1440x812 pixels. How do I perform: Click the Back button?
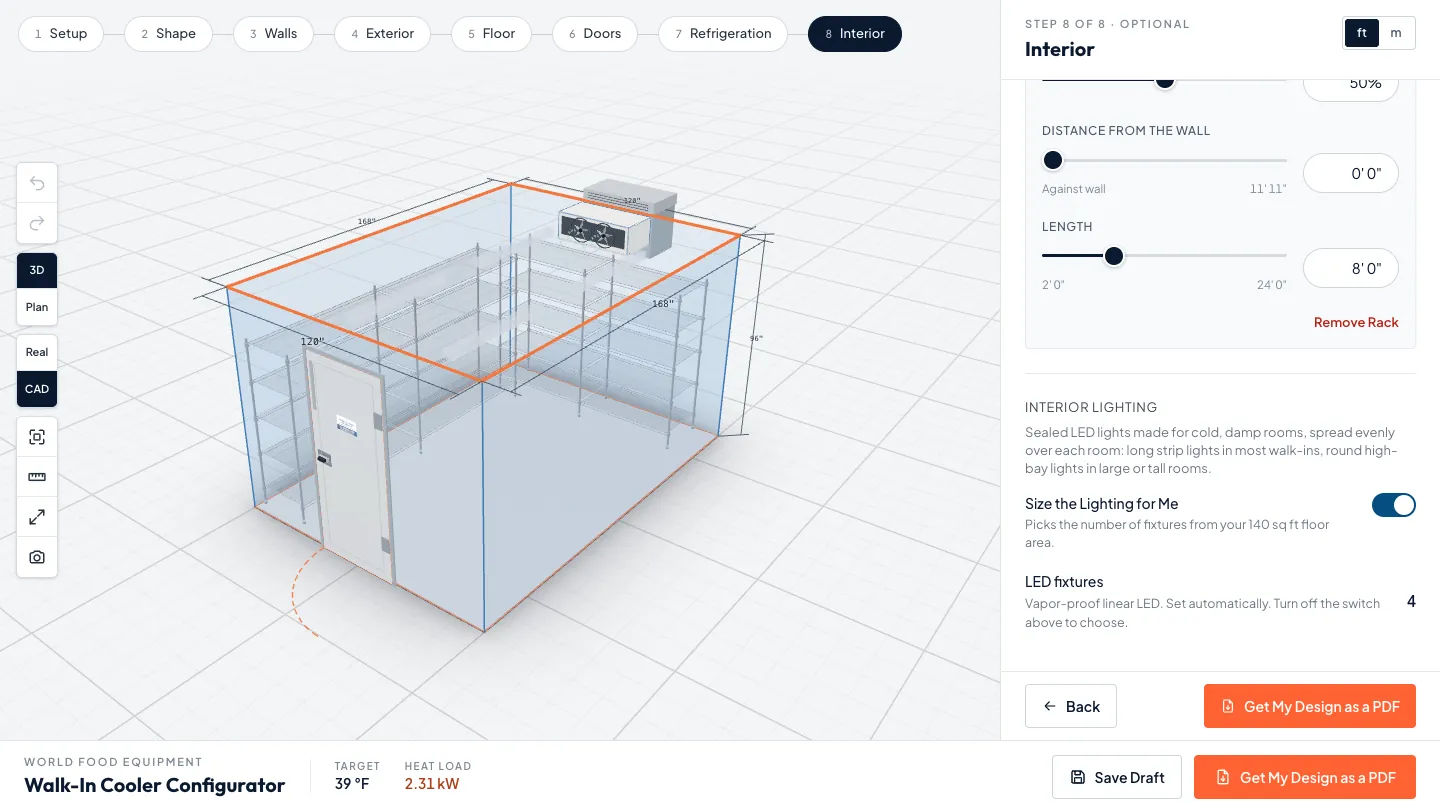[1071, 706]
